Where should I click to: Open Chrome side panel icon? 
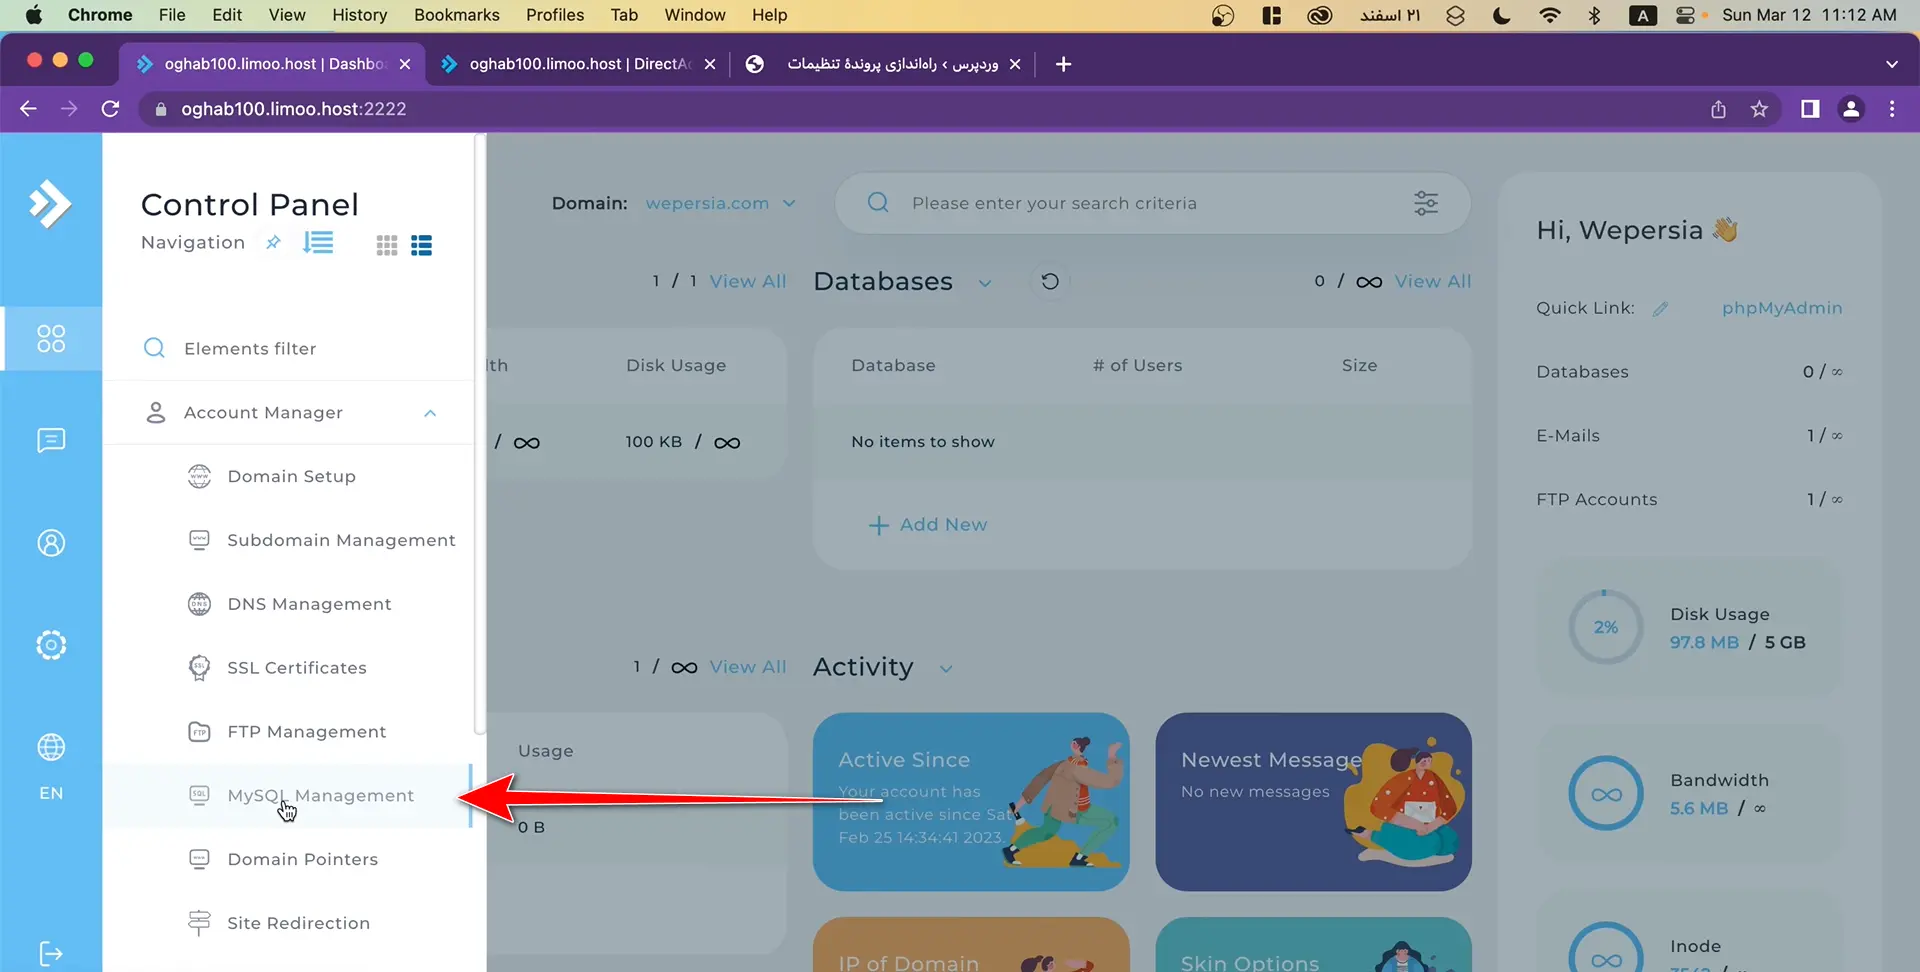pyautogui.click(x=1810, y=109)
